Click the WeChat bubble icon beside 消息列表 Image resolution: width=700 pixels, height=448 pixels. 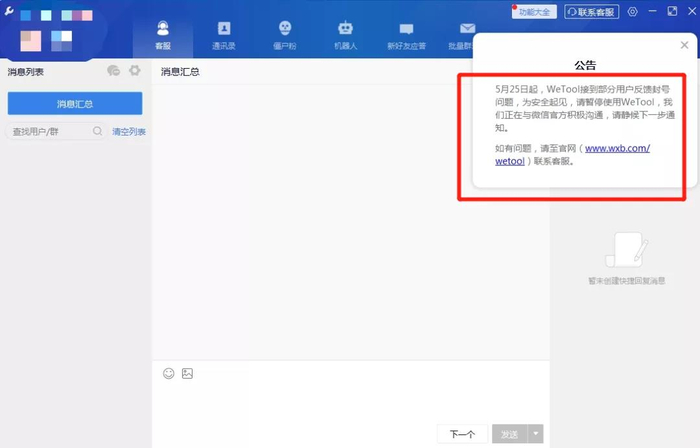(x=114, y=71)
